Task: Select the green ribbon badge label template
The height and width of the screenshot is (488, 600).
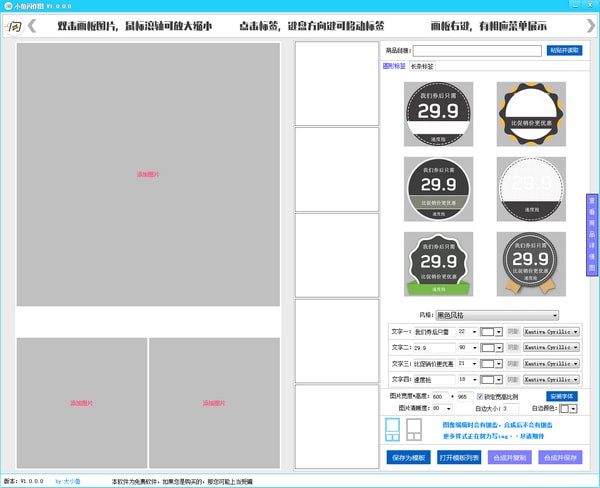Action: pos(438,263)
